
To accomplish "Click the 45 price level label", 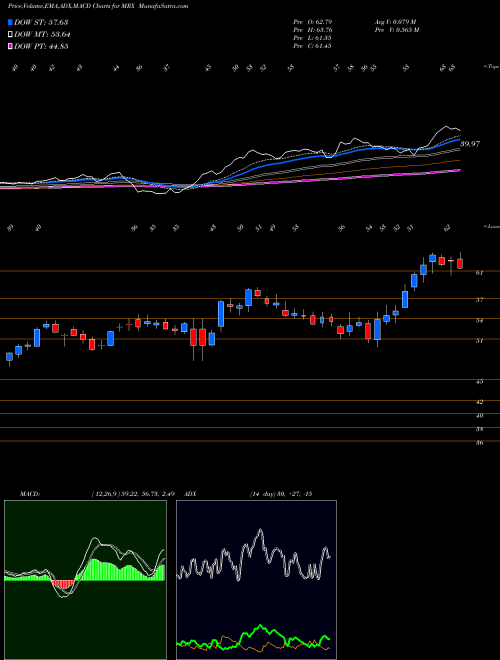I will 479,382.
